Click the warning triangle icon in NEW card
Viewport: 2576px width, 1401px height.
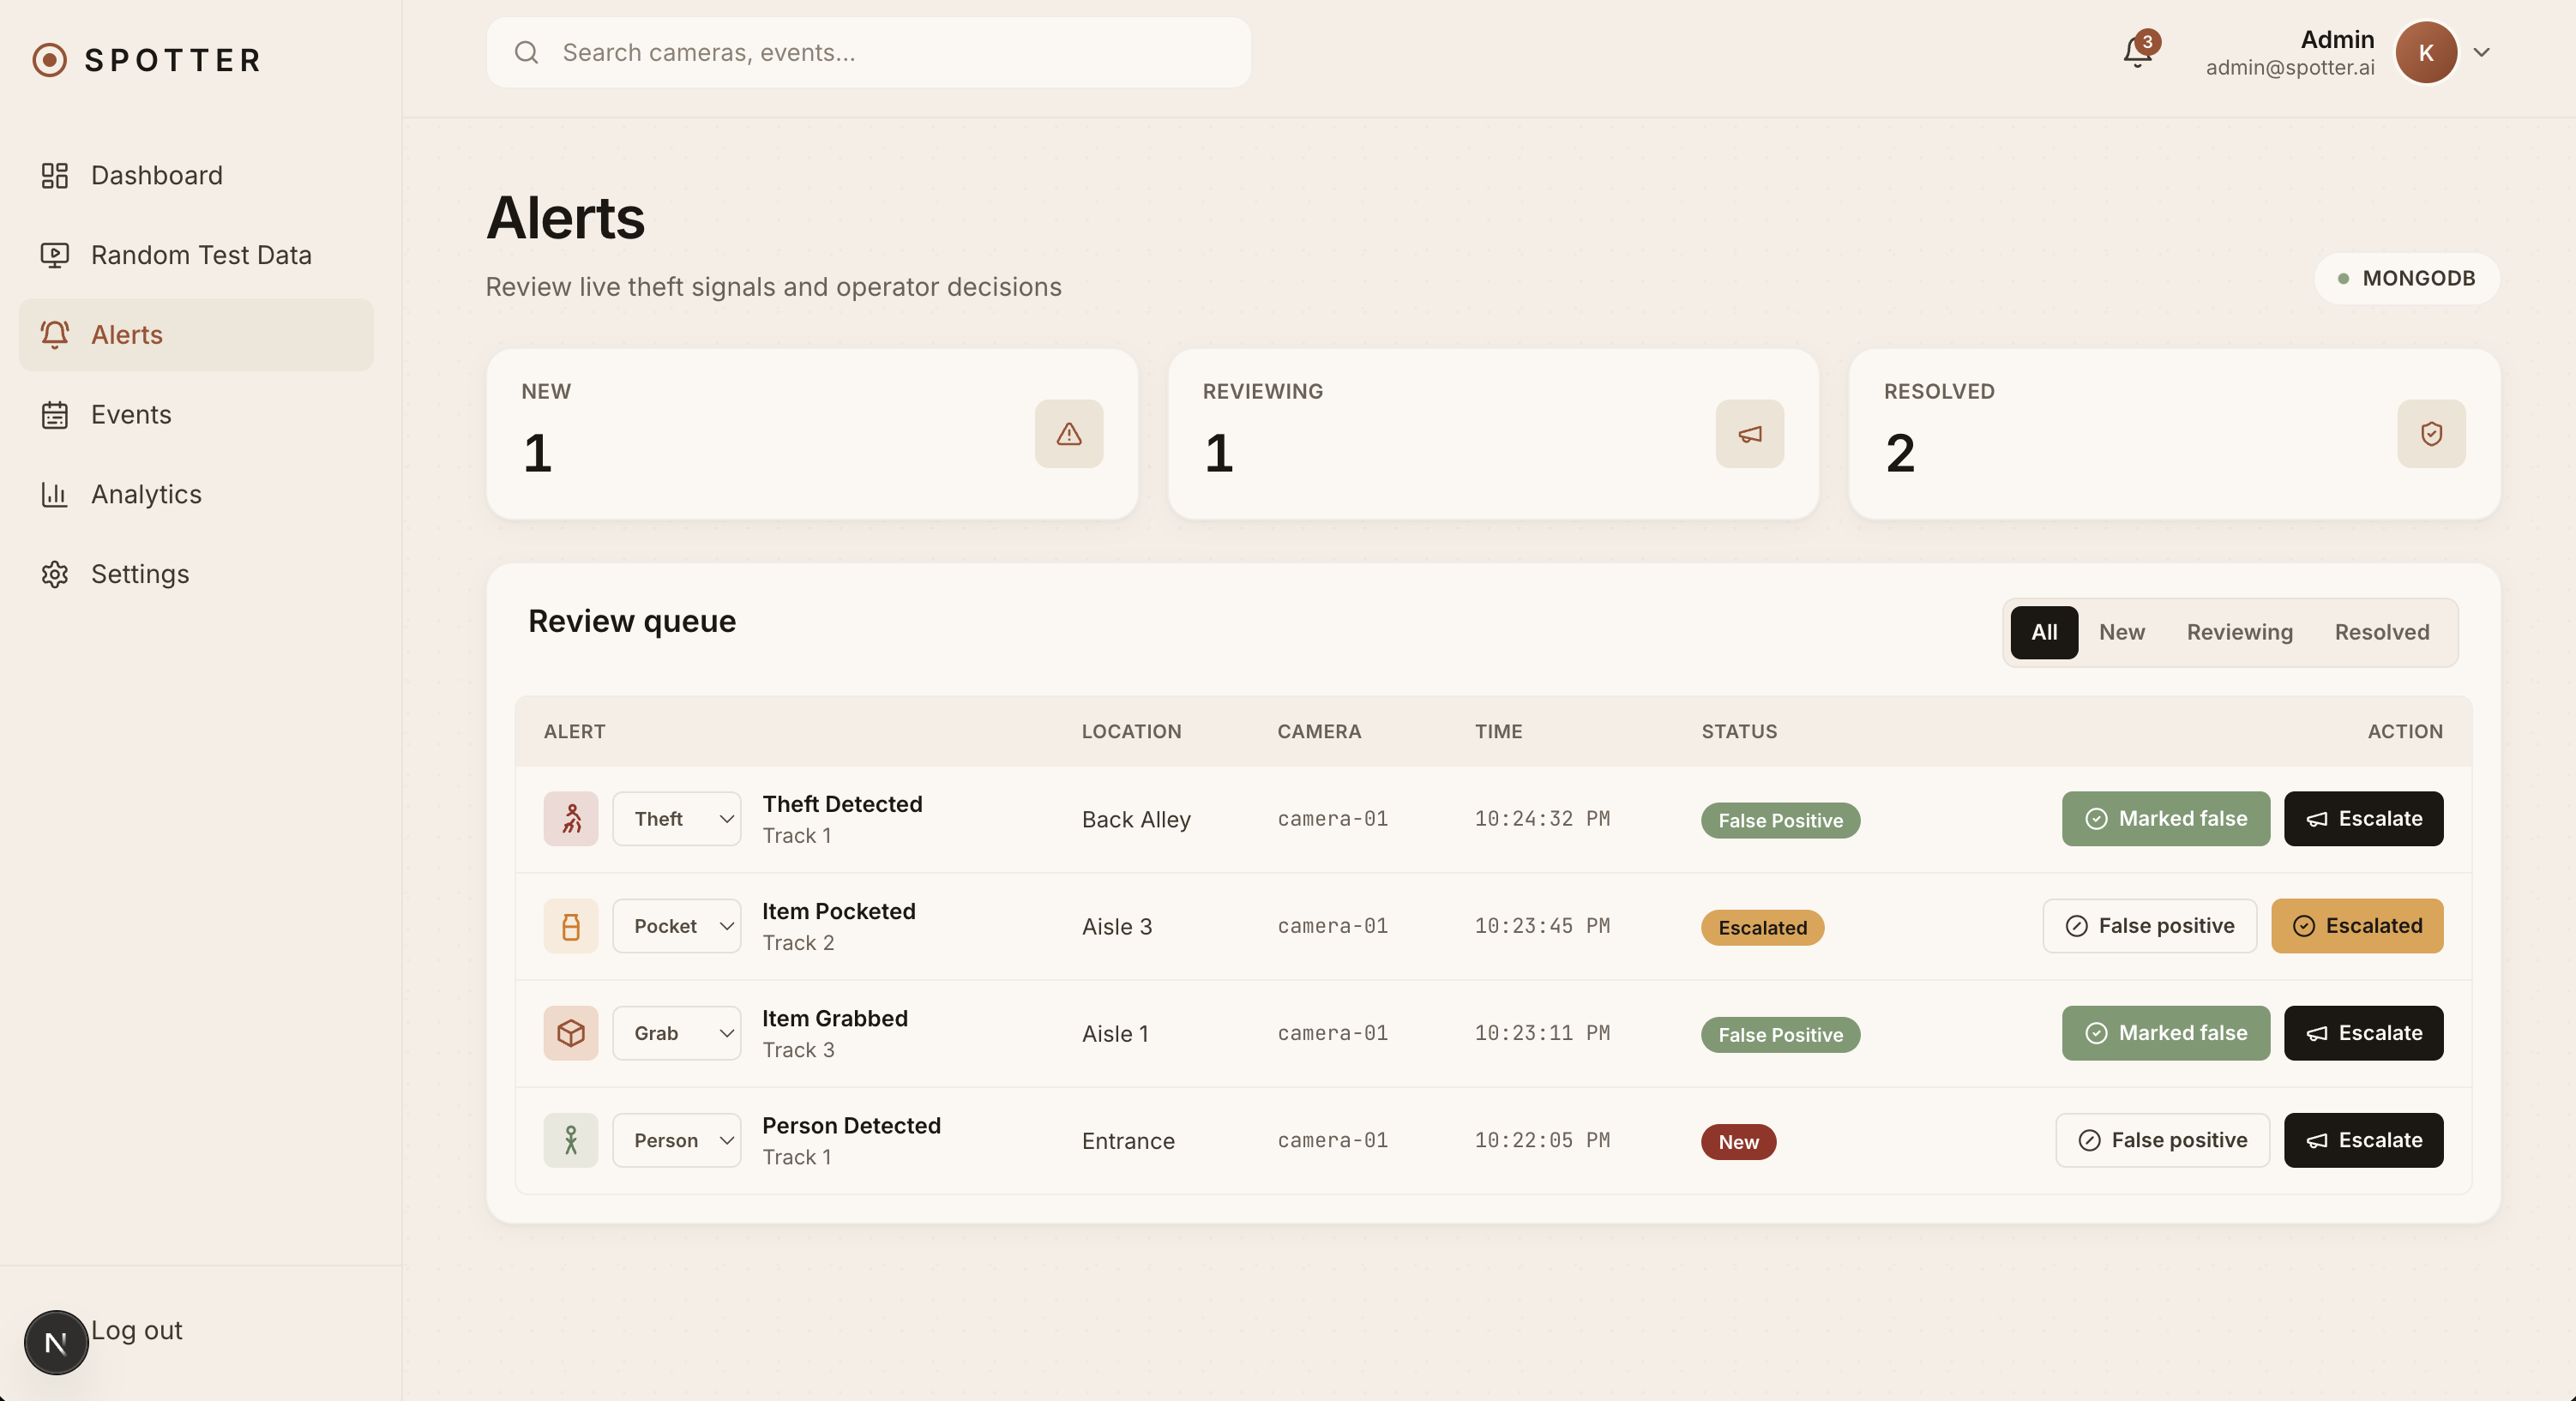[1069, 434]
